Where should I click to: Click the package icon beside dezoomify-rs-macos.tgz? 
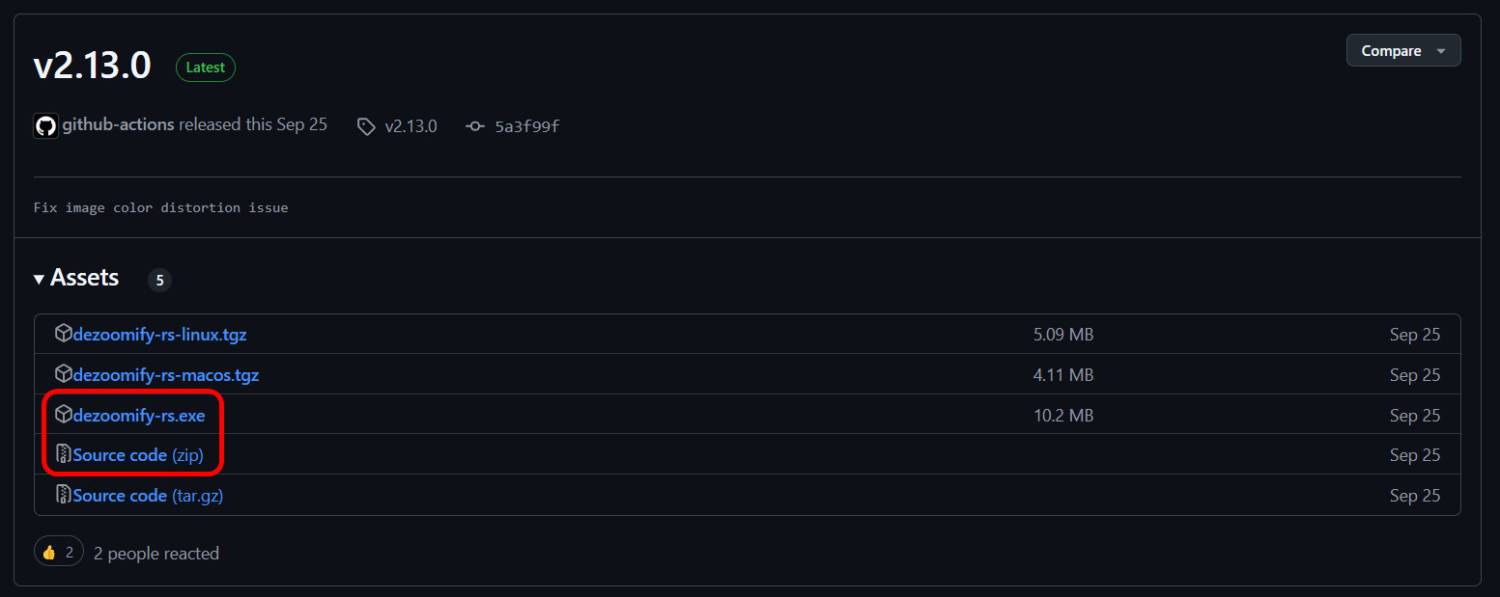63,374
